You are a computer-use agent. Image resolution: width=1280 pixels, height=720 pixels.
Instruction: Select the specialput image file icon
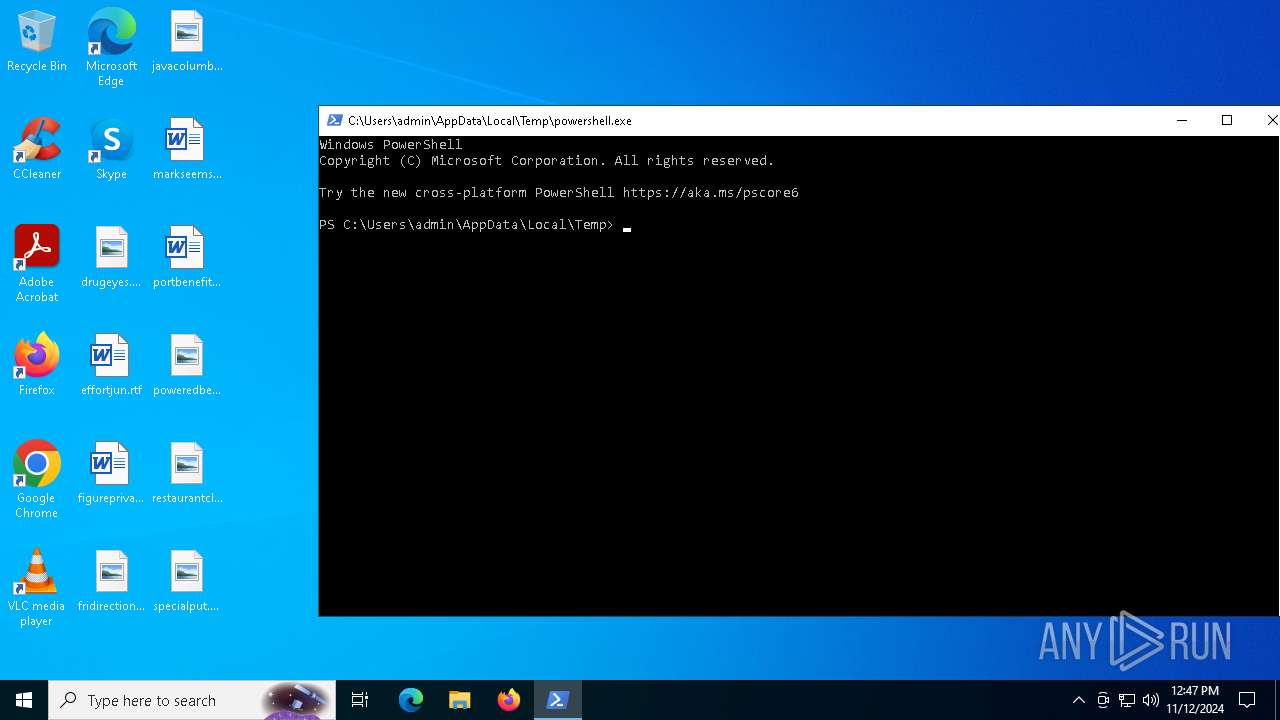(x=187, y=582)
